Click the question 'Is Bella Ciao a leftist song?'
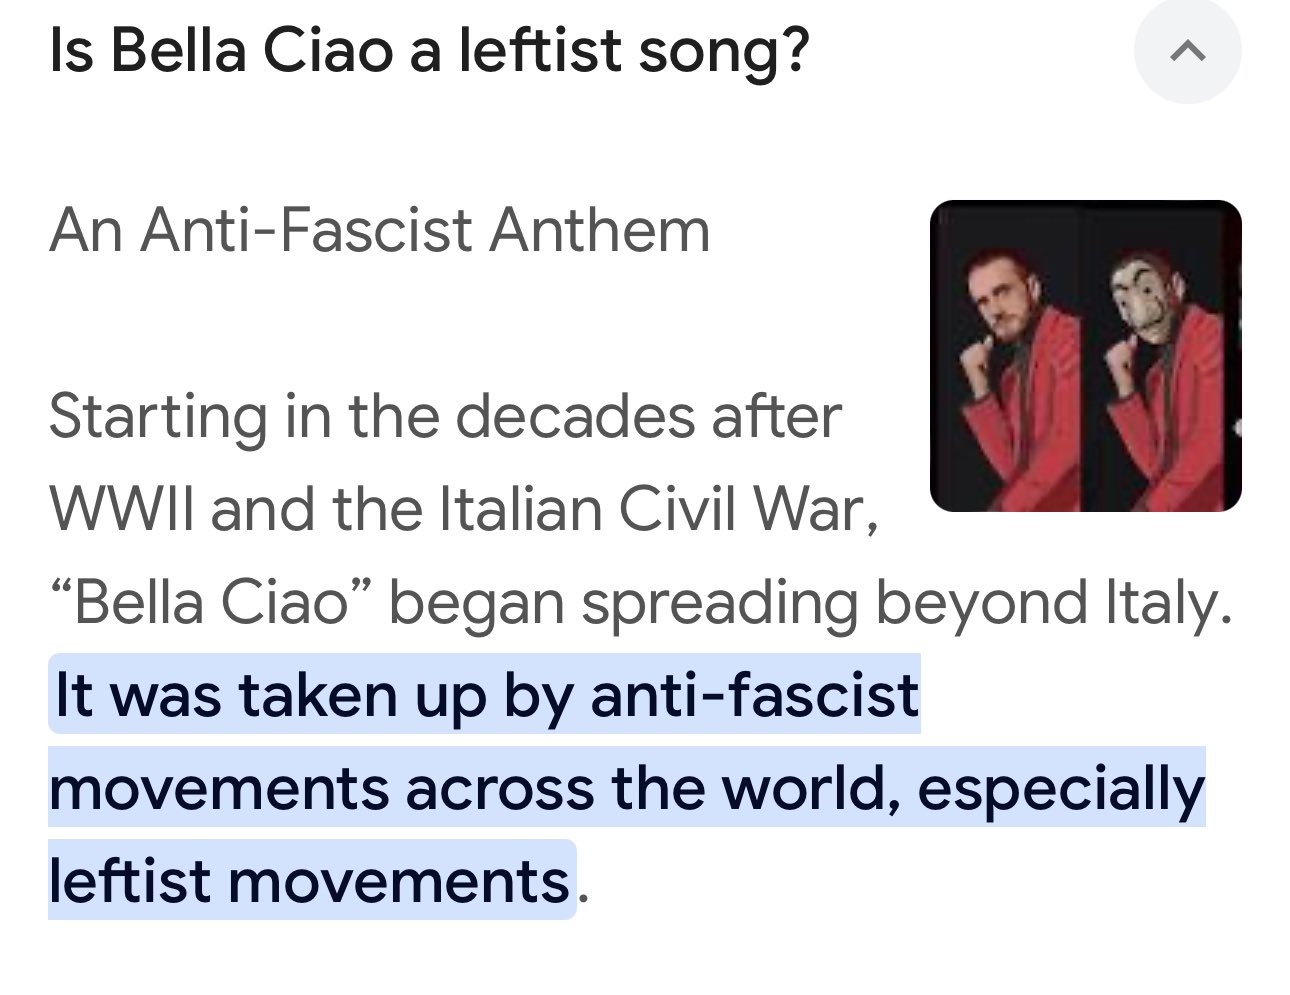1290x995 pixels. tap(428, 52)
